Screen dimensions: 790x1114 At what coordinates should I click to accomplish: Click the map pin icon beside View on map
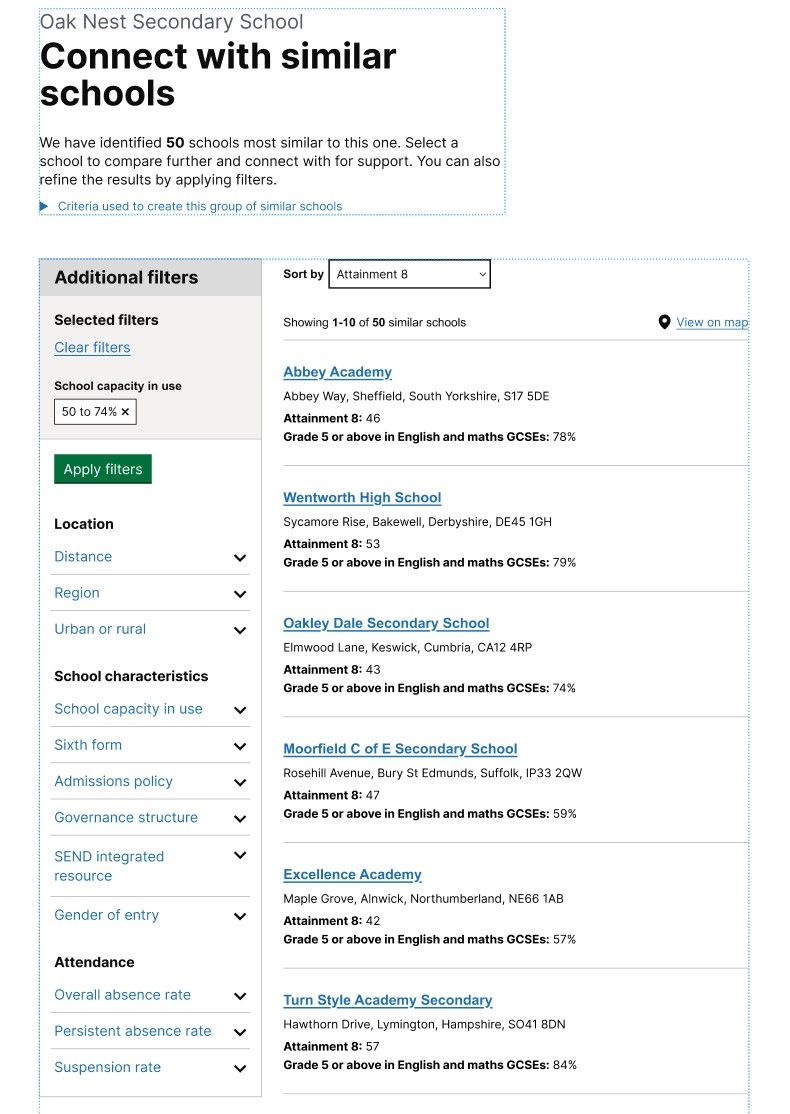tap(664, 322)
